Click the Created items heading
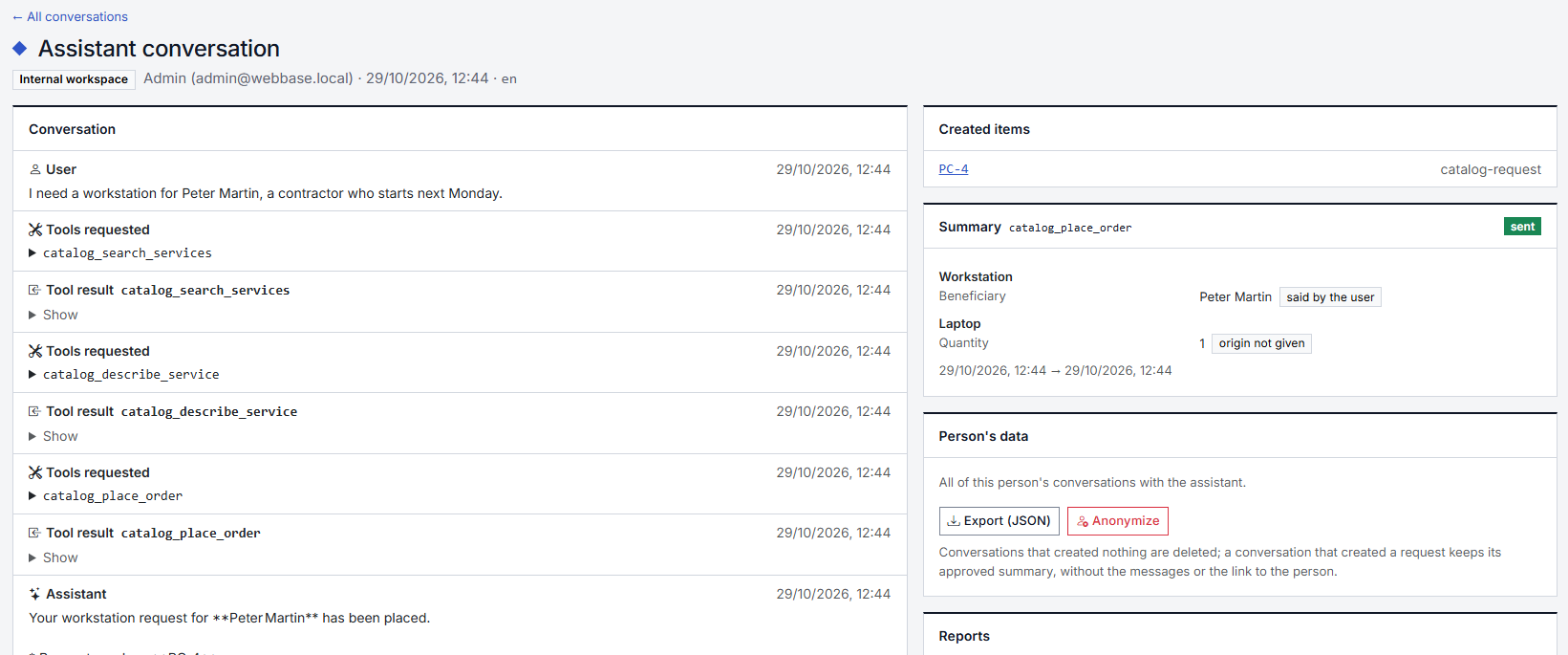The image size is (1568, 655). [x=984, y=129]
